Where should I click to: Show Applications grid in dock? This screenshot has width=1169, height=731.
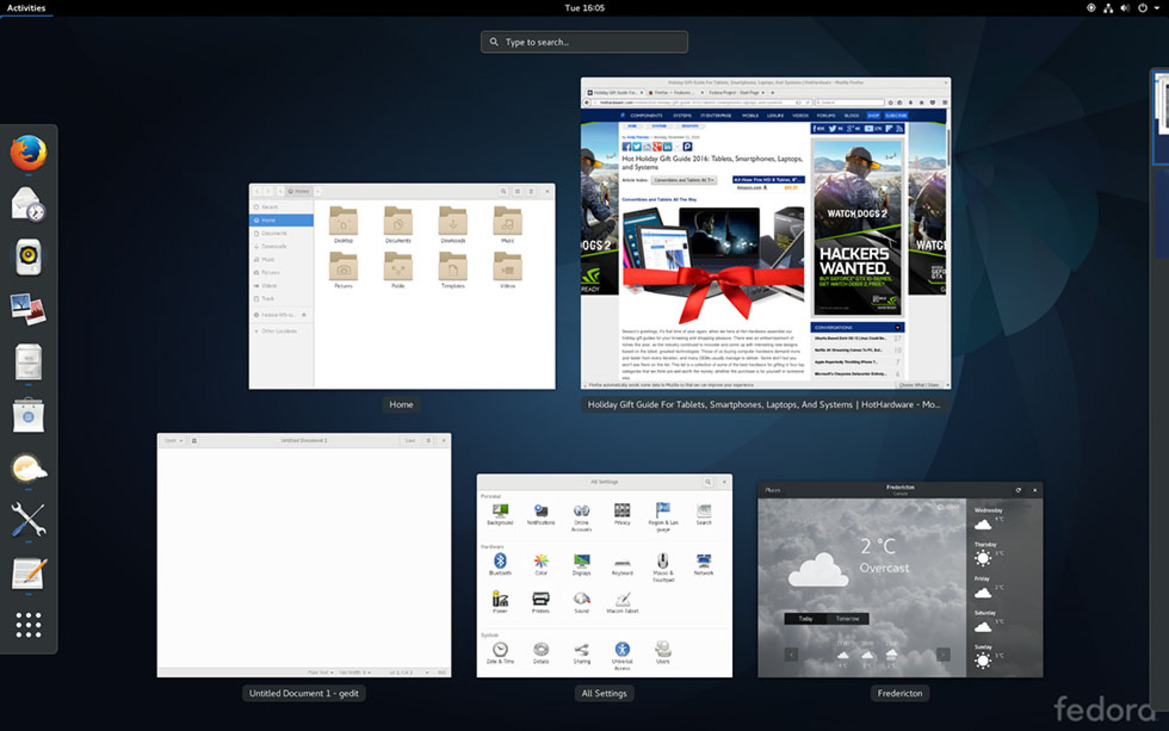coord(28,624)
